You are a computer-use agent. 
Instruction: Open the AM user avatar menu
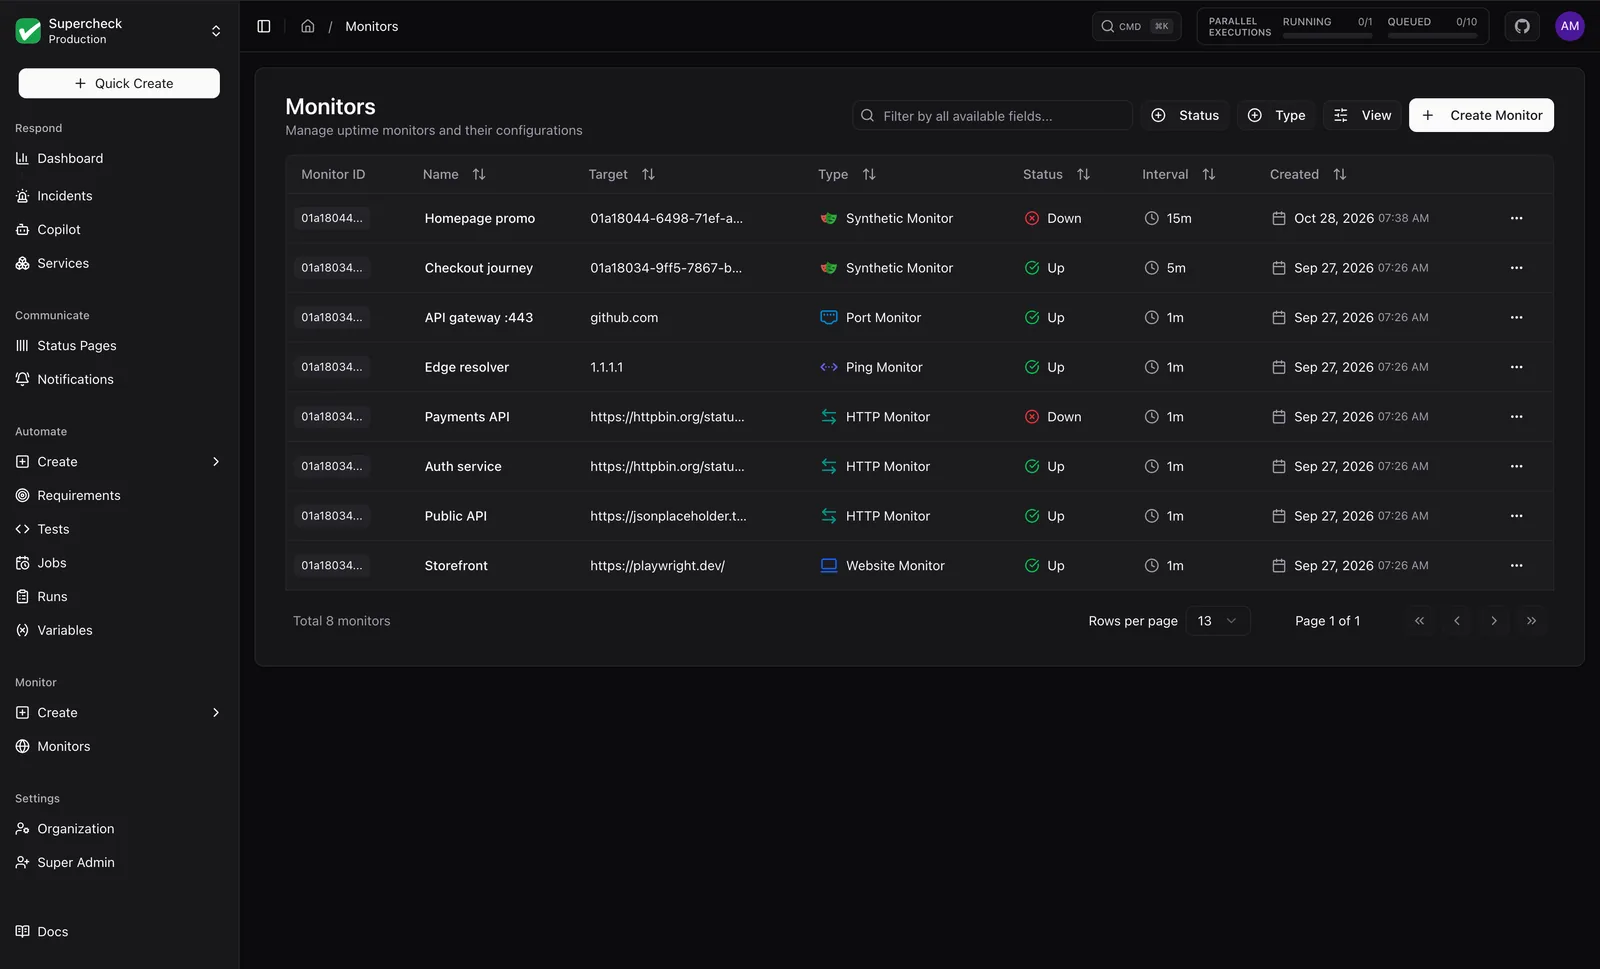(x=1570, y=26)
